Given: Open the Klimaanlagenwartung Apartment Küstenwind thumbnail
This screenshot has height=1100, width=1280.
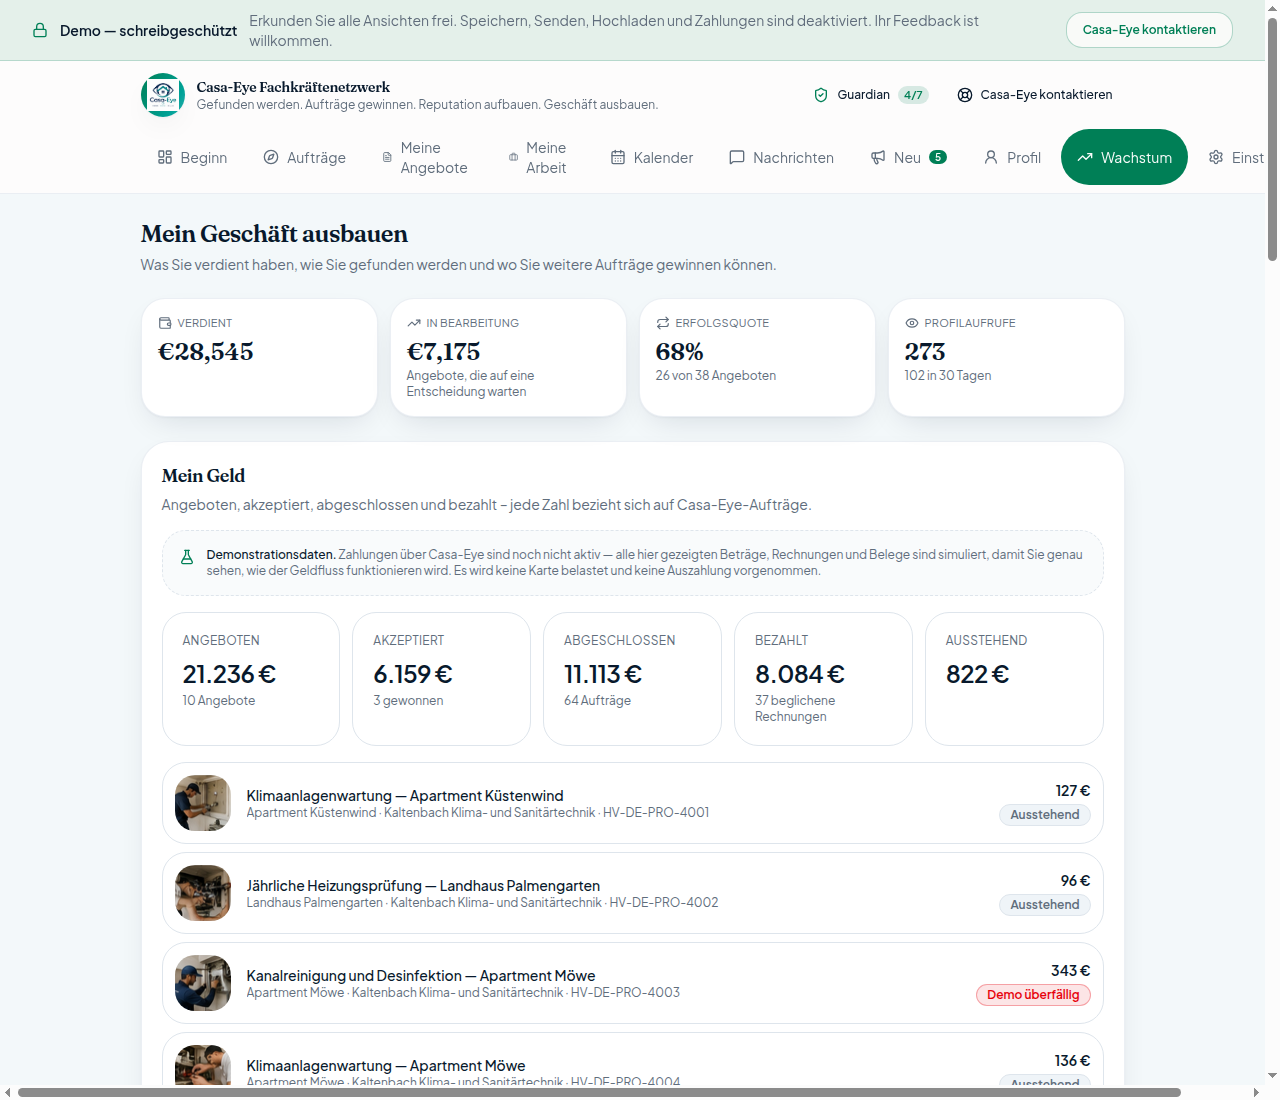Looking at the screenshot, I should (x=203, y=803).
